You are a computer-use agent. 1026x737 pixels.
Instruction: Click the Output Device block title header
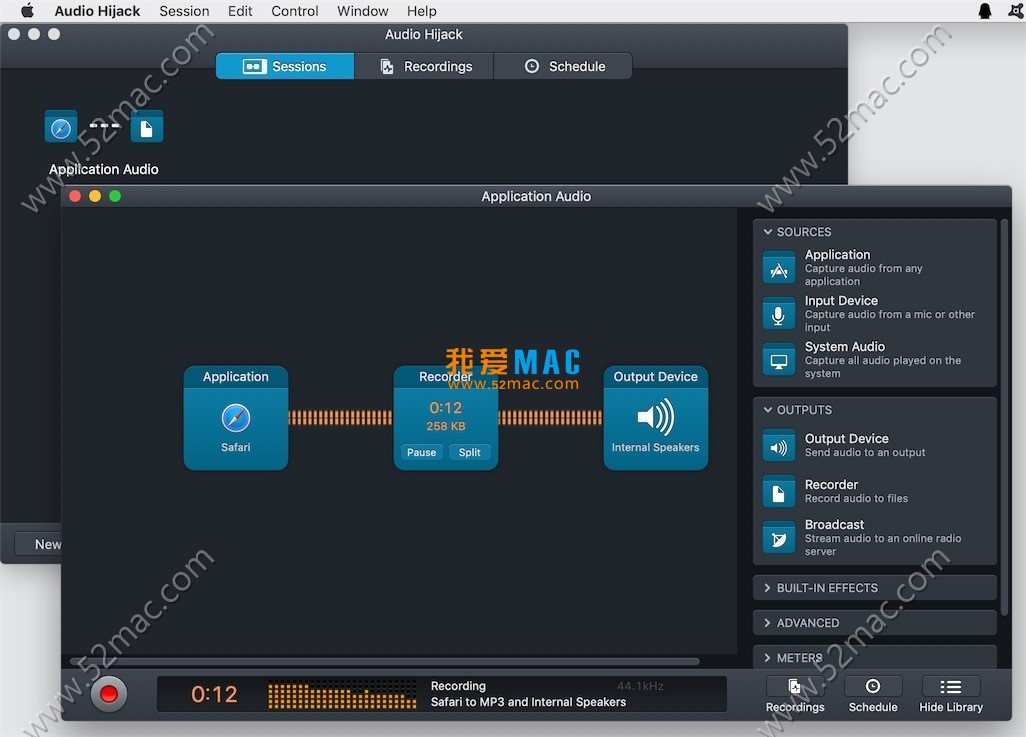tap(655, 377)
